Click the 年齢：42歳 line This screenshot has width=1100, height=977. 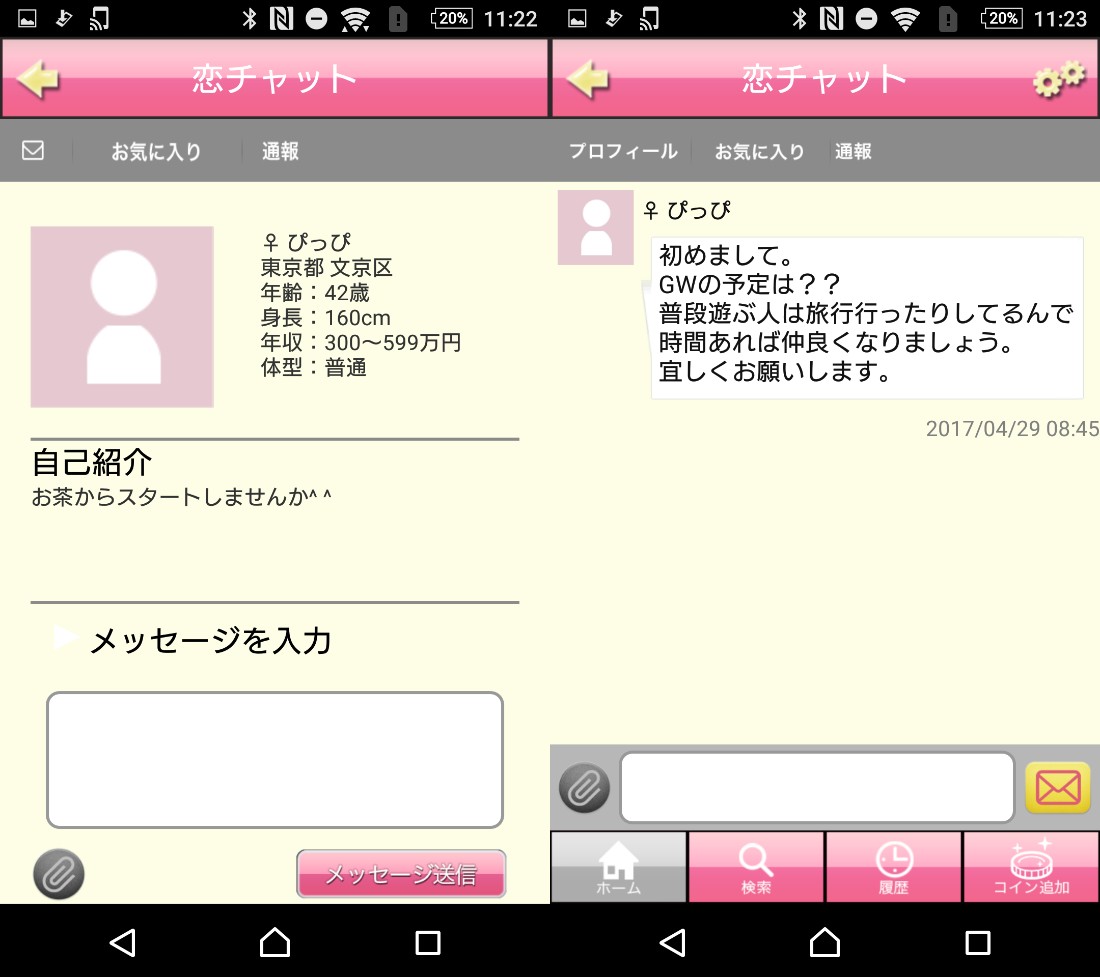pos(315,292)
